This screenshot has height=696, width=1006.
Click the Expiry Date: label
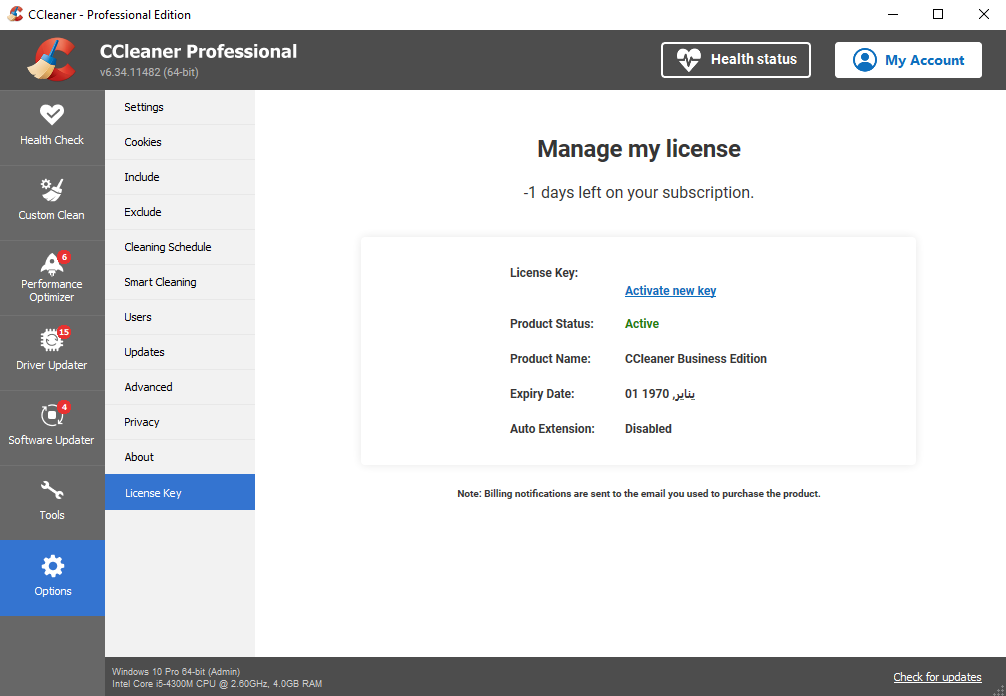(542, 394)
